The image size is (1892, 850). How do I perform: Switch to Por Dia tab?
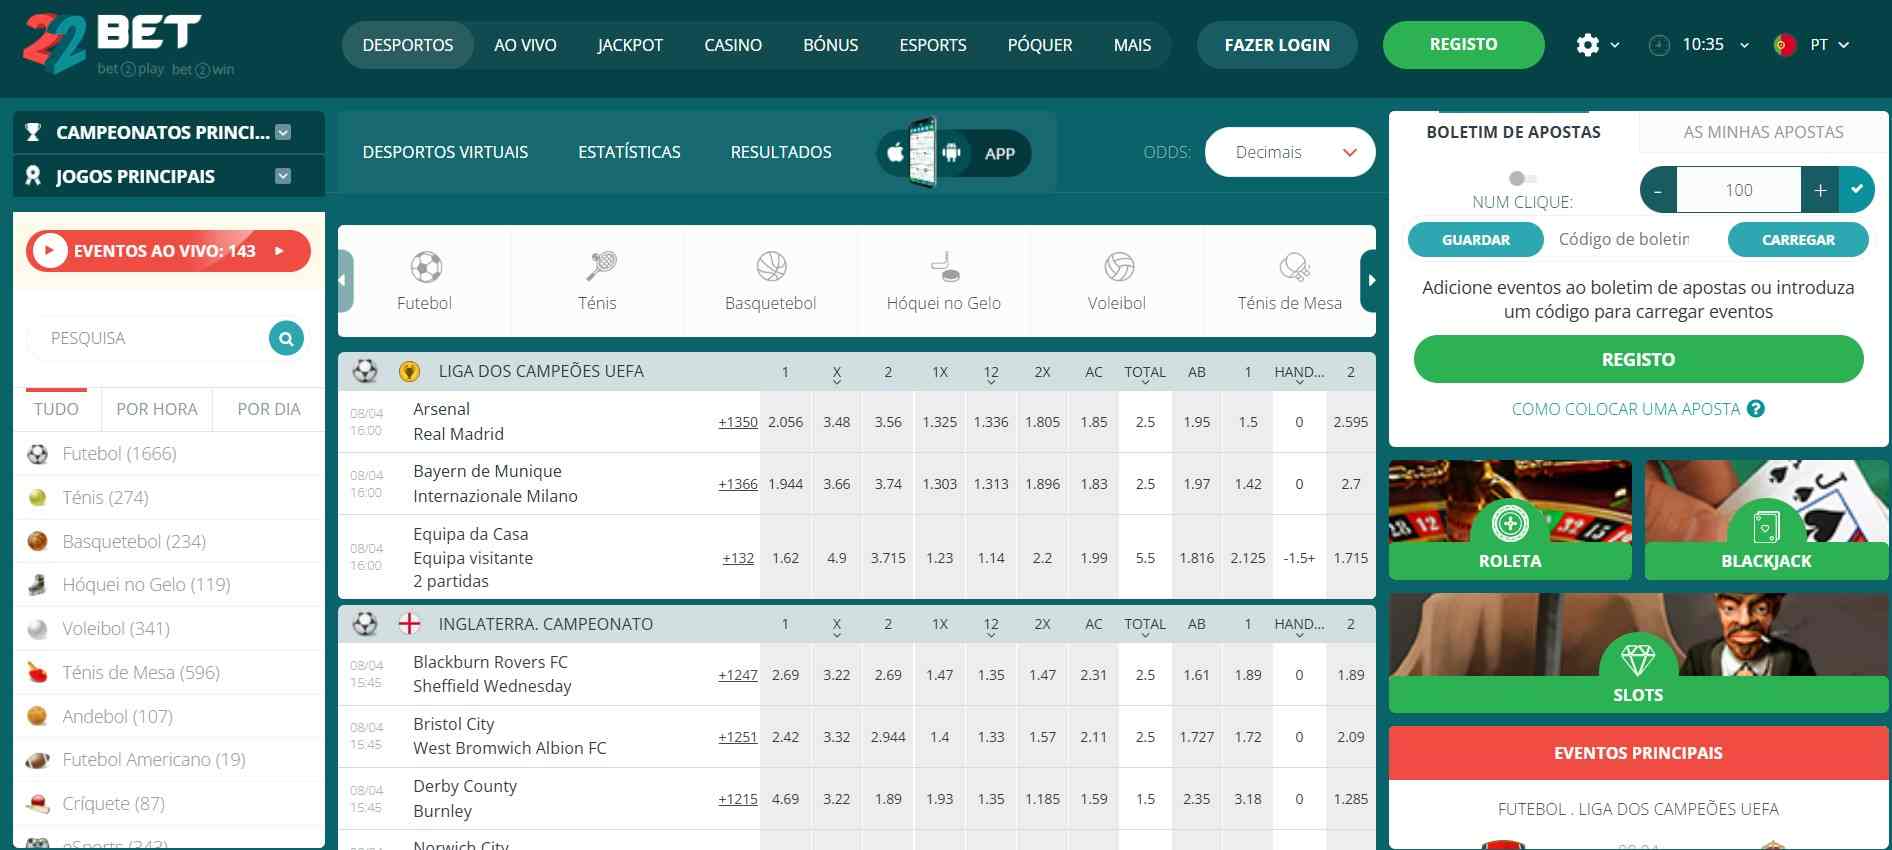(269, 409)
